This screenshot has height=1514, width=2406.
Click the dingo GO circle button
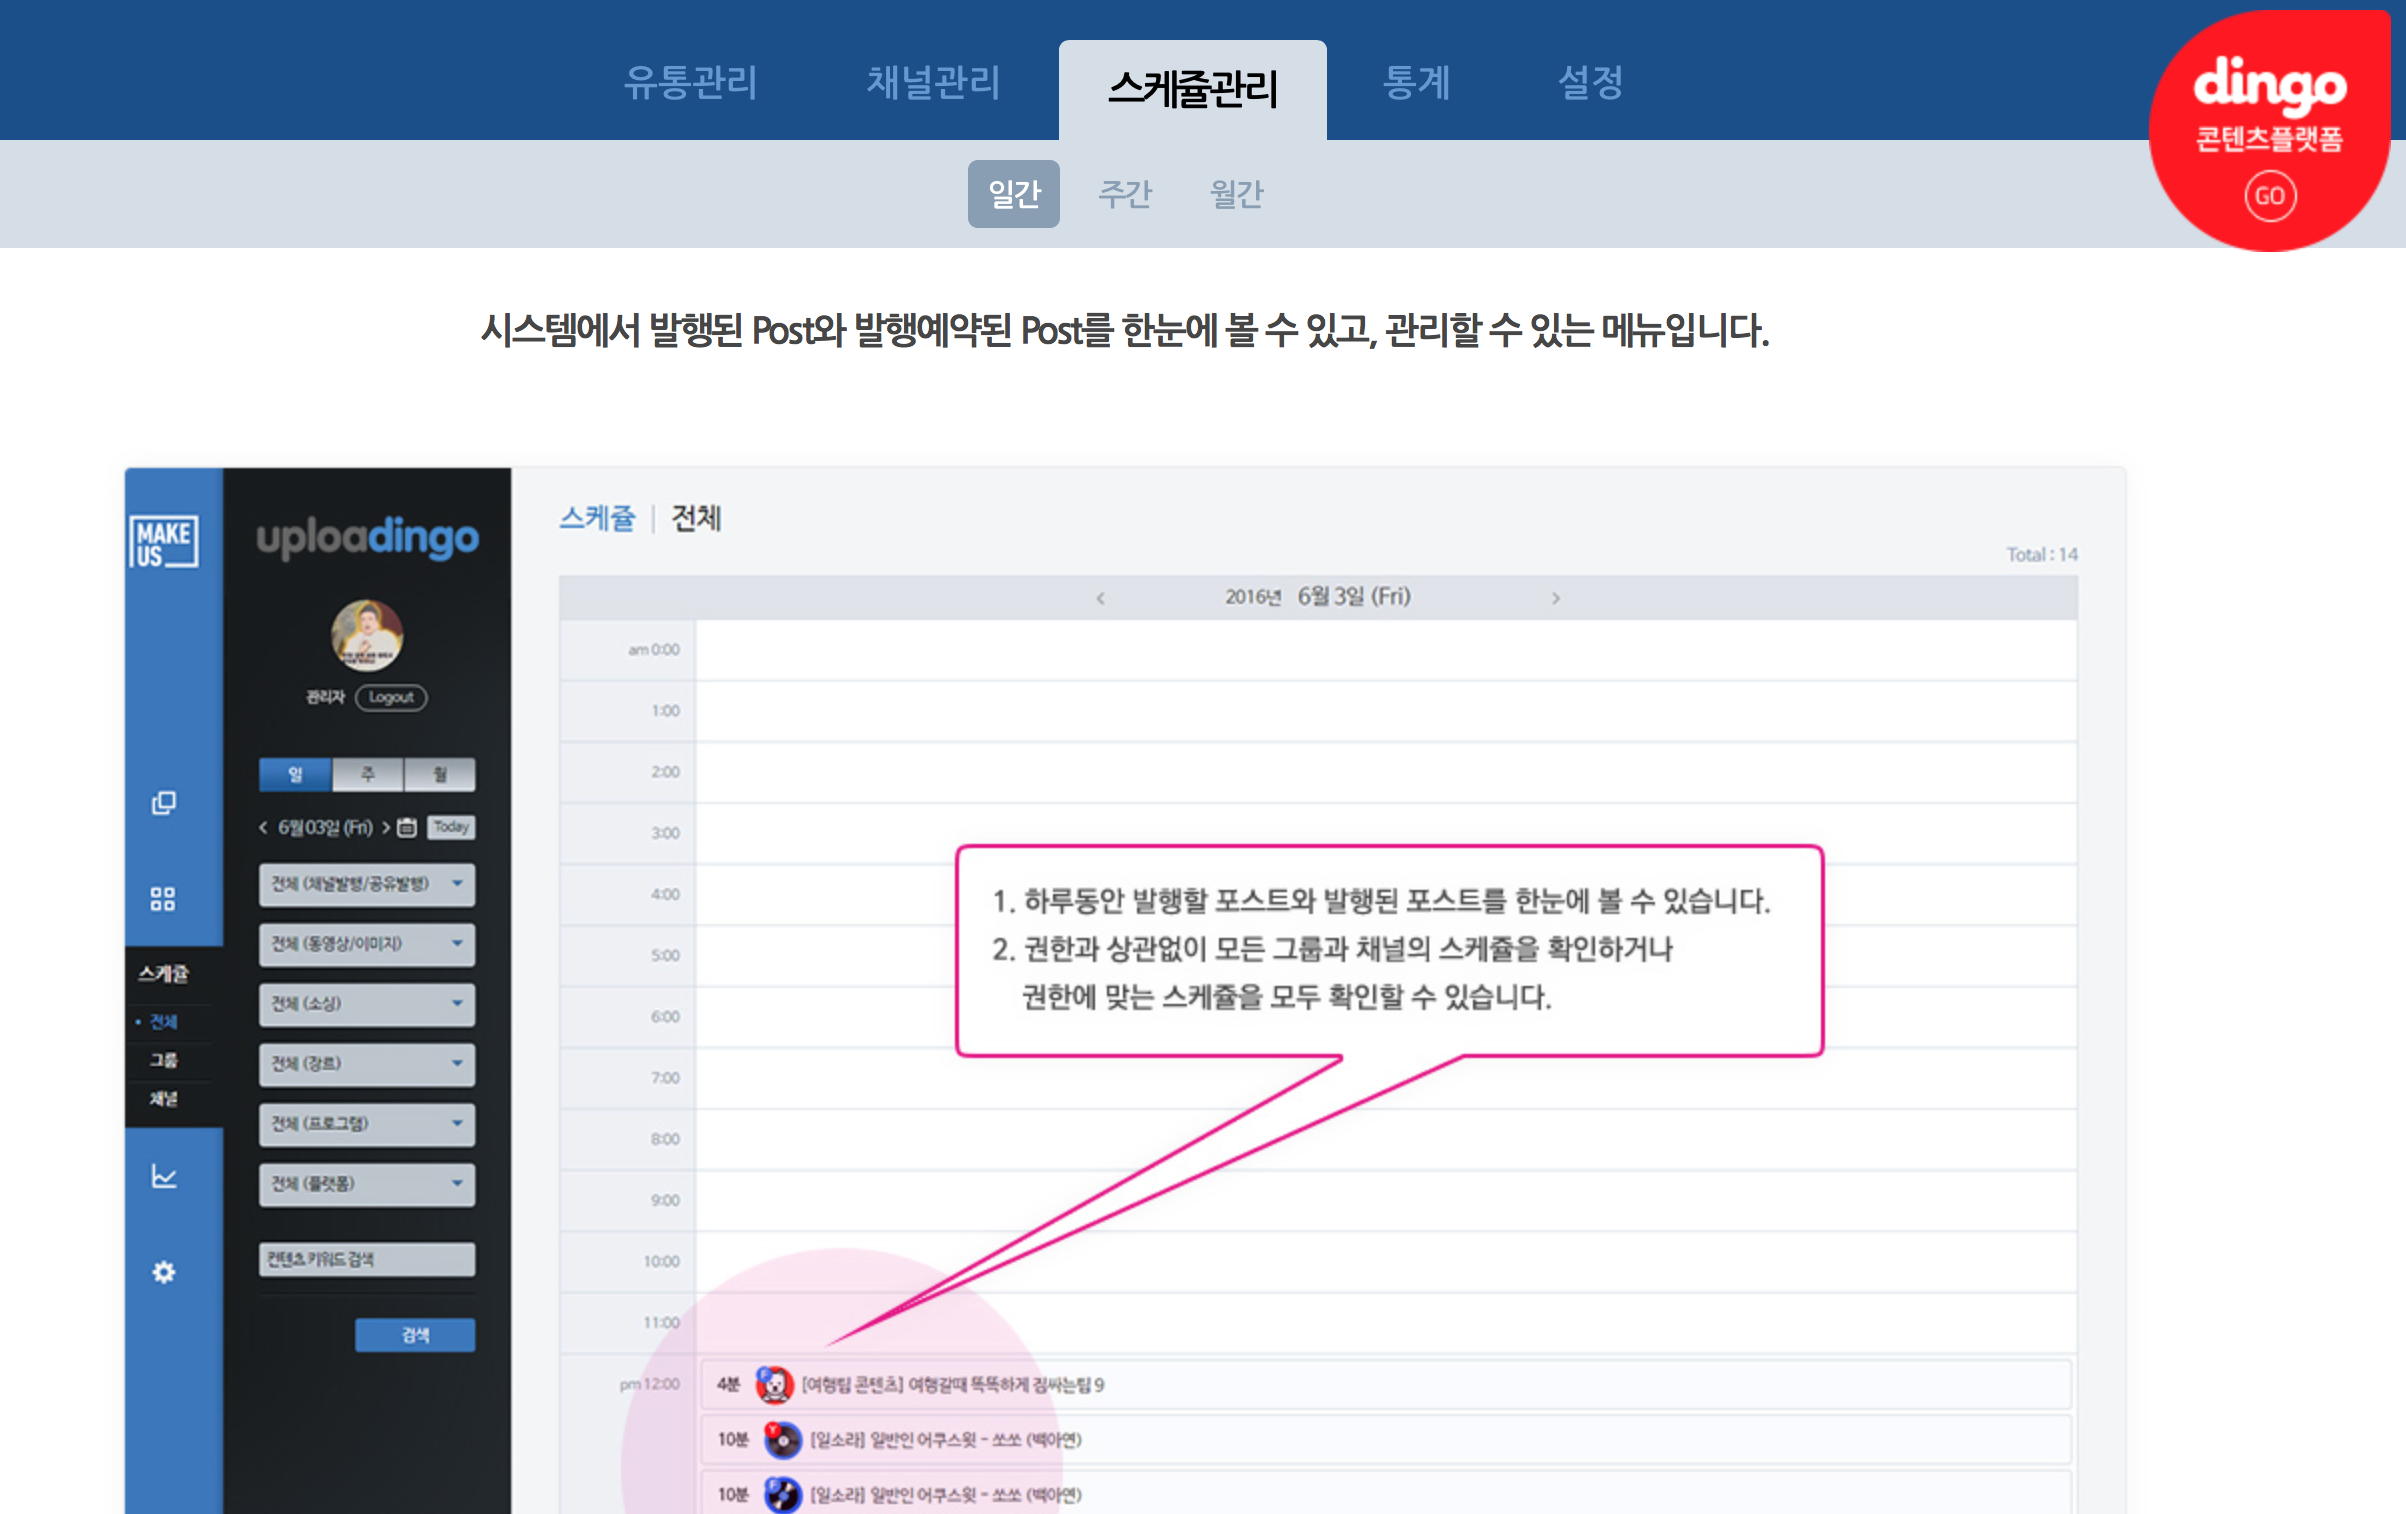[x=2269, y=196]
